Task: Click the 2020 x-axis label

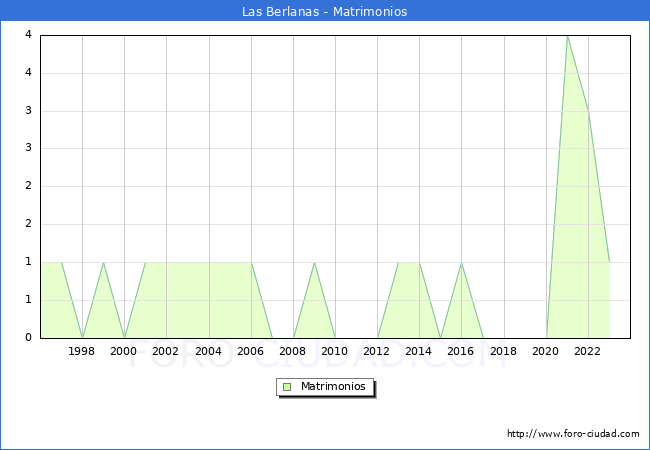Action: click(546, 351)
